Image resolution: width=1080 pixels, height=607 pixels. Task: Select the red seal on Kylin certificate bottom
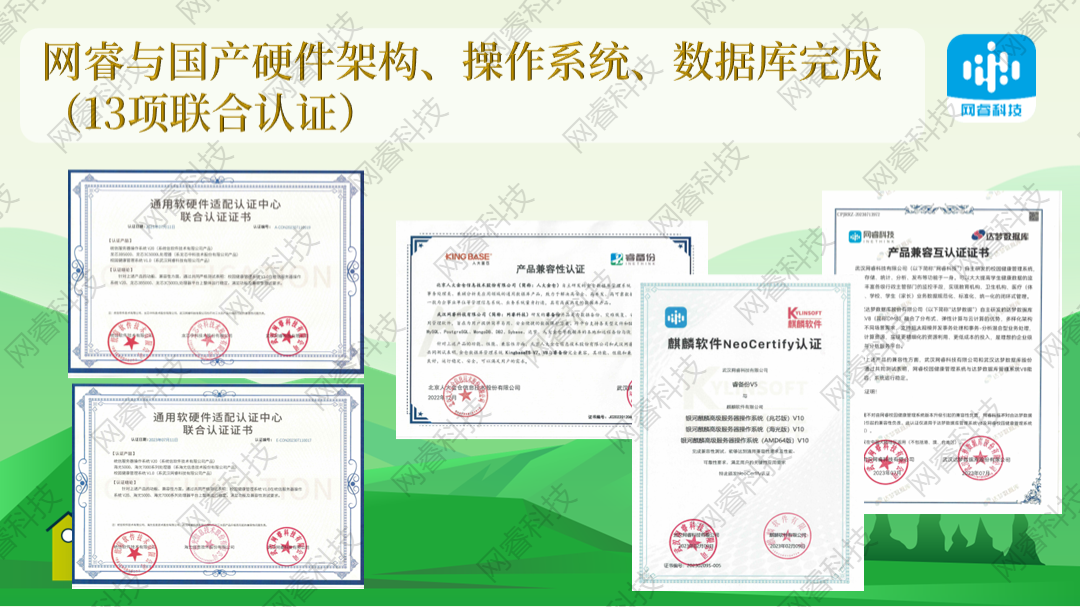691,538
